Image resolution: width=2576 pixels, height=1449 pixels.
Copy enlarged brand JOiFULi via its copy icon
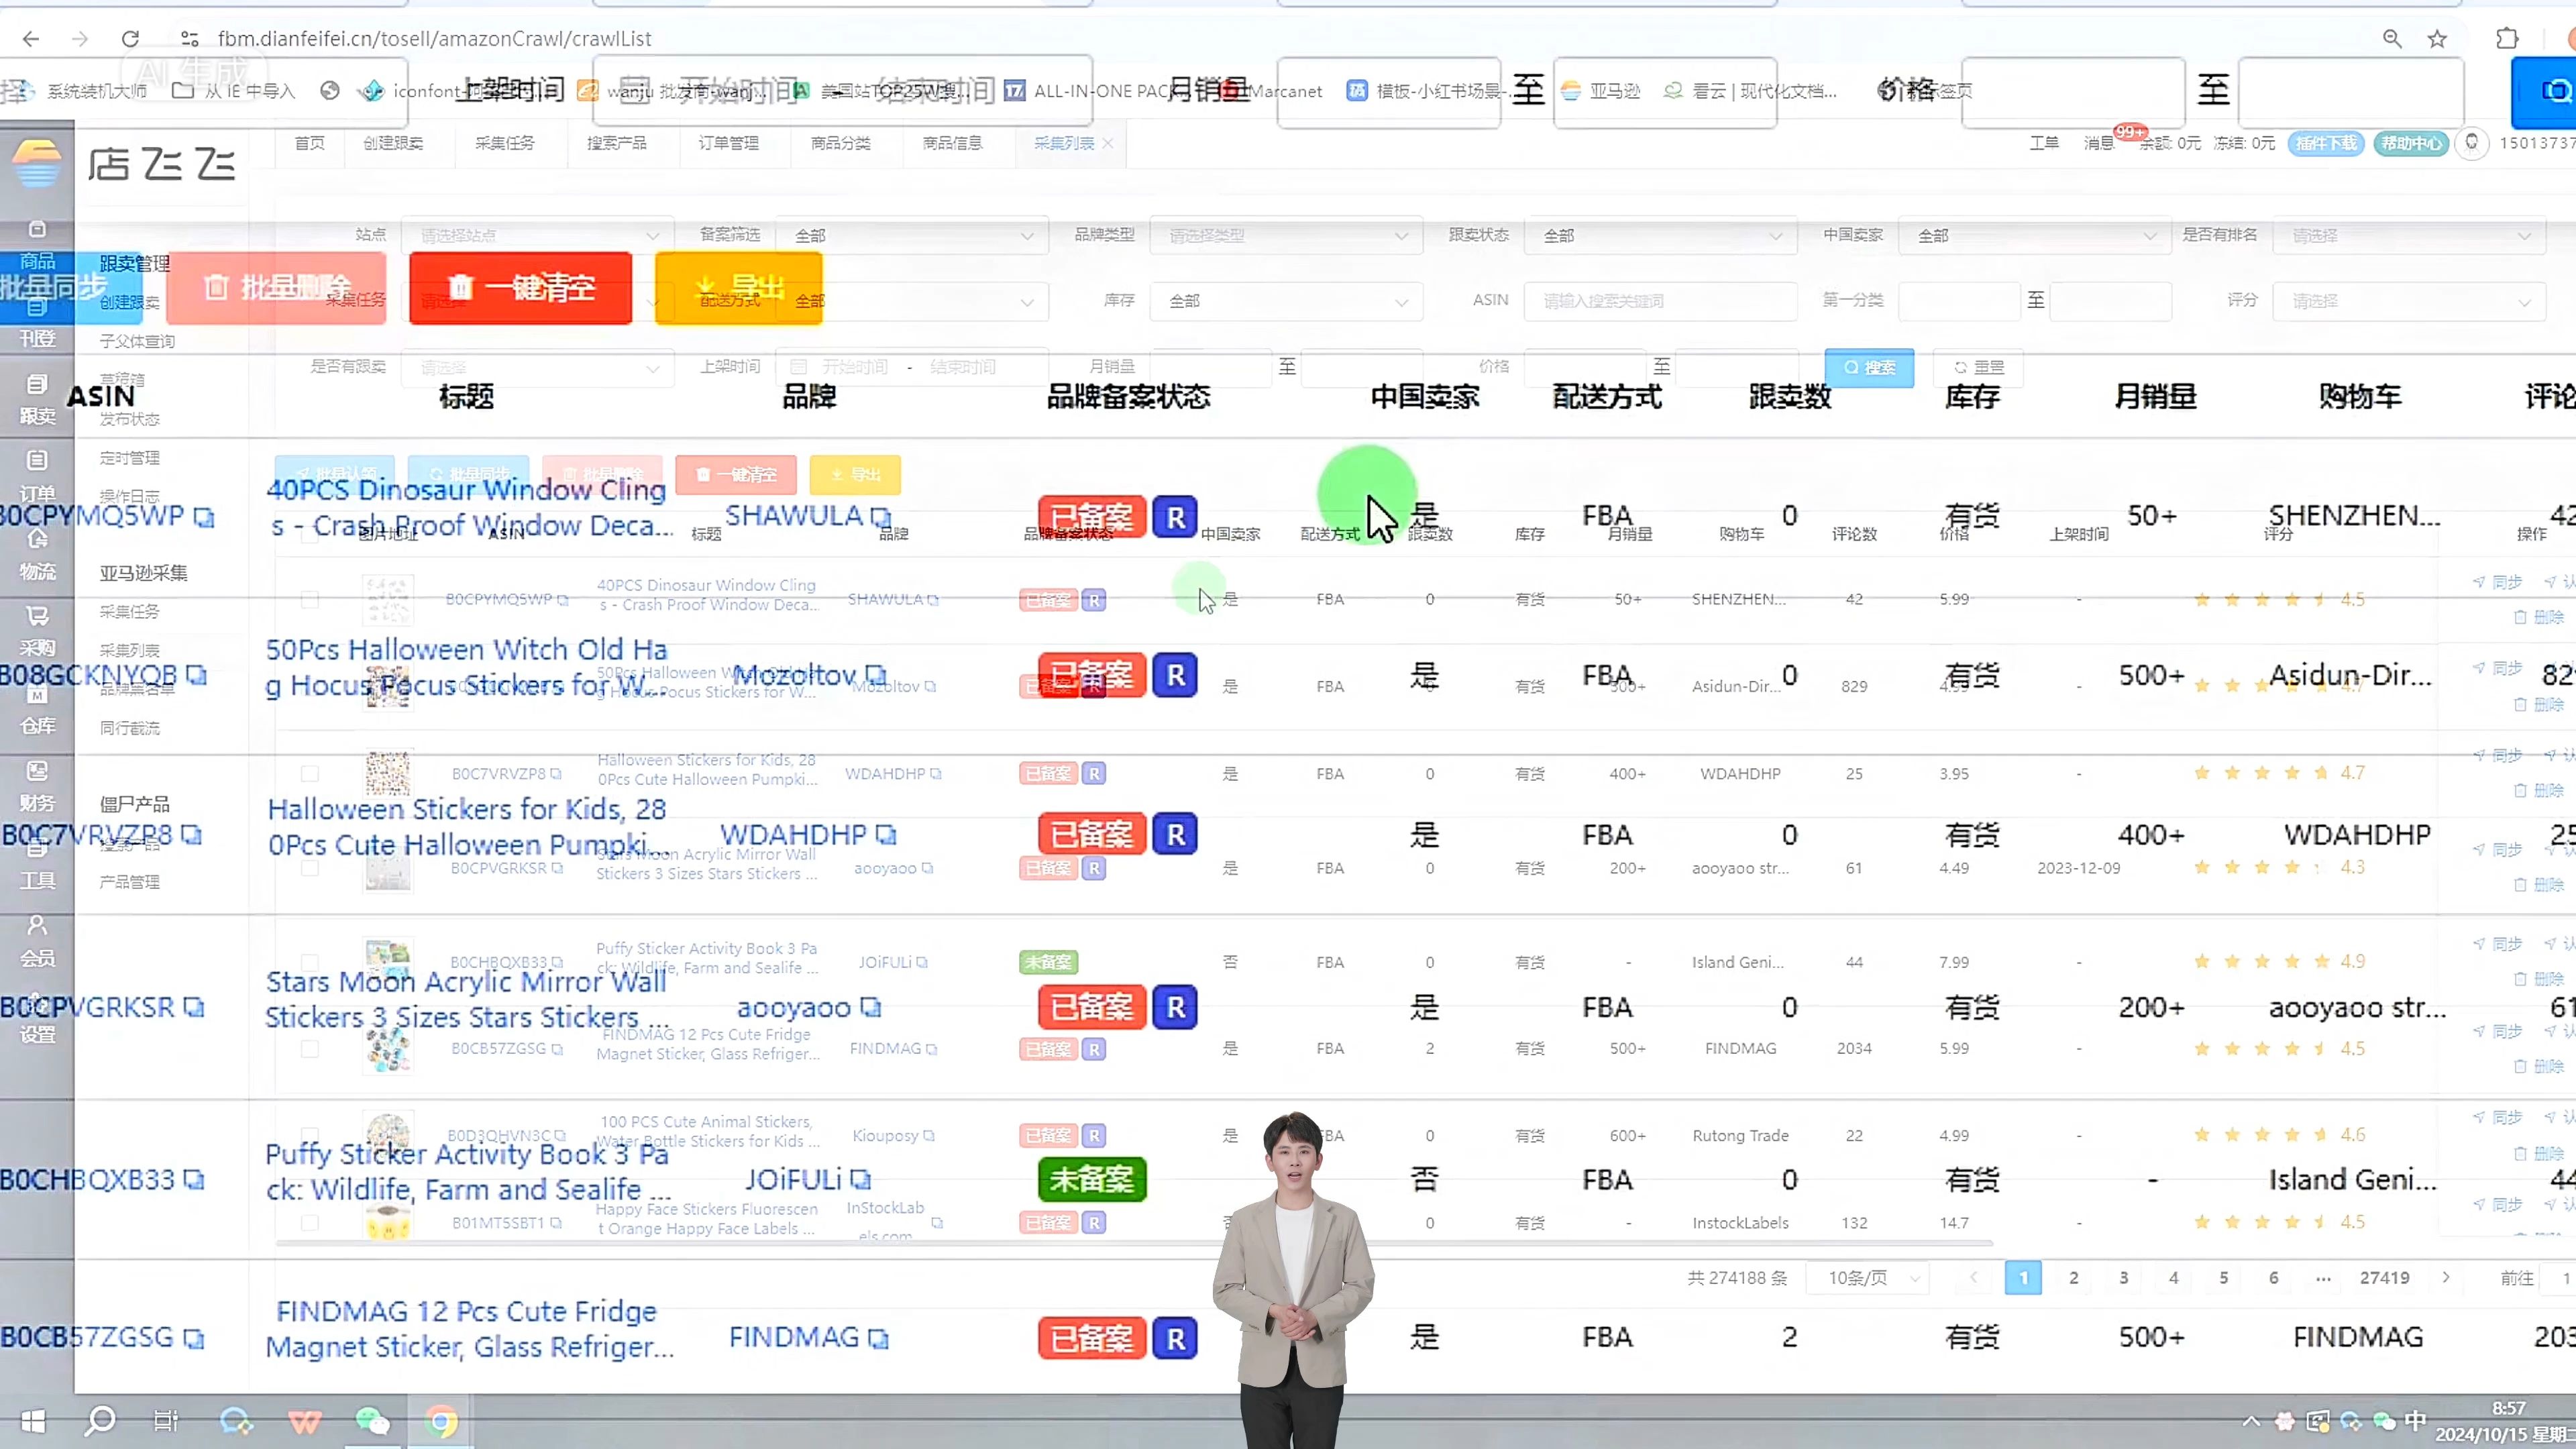tap(860, 1180)
